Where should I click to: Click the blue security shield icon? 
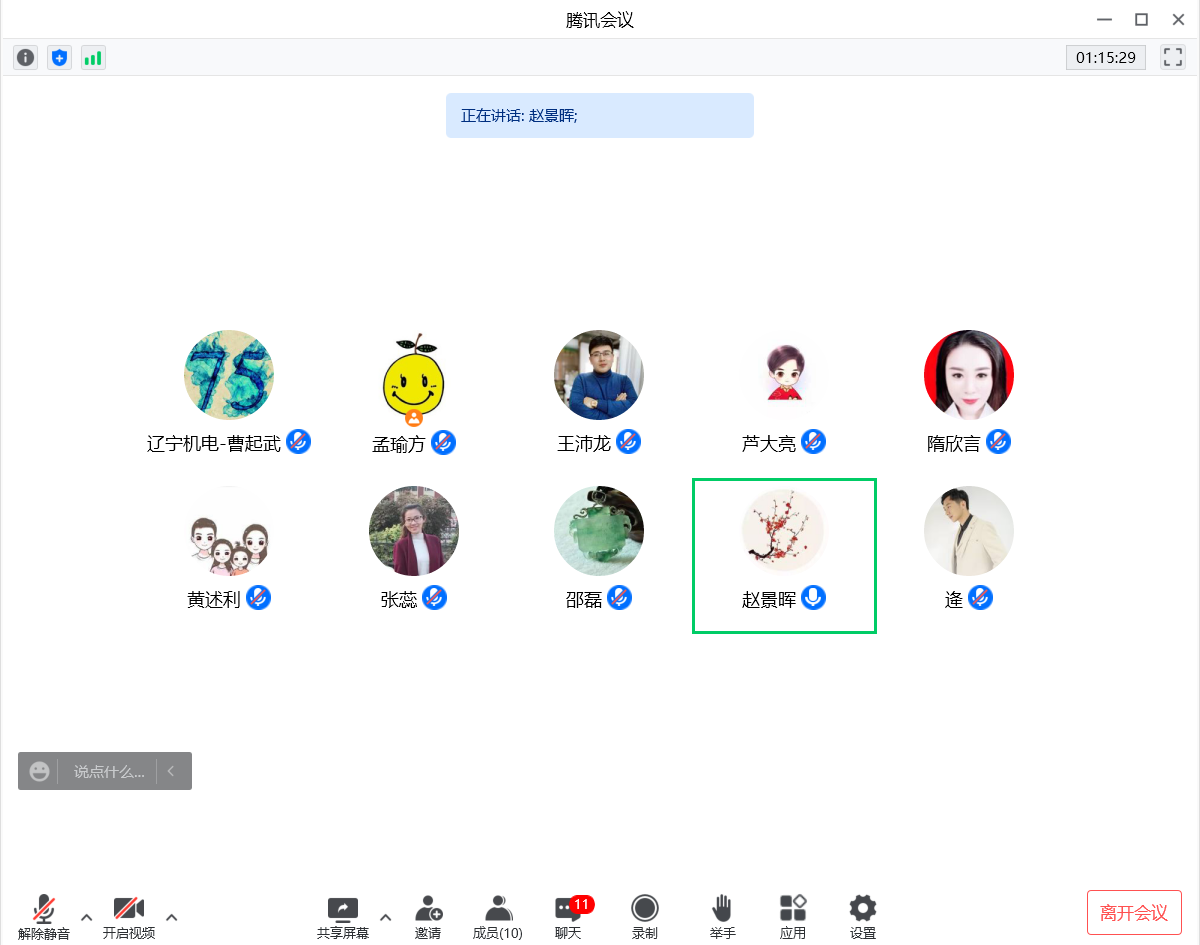pyautogui.click(x=60, y=58)
